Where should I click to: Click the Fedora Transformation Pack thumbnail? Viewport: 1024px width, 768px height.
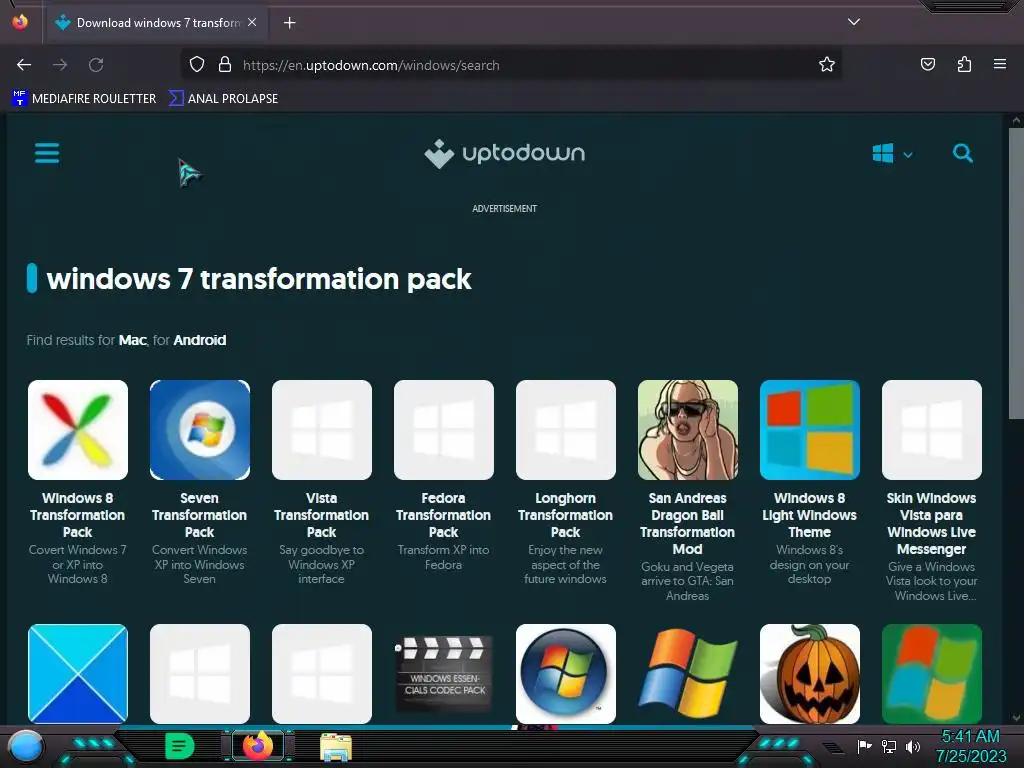pyautogui.click(x=444, y=430)
